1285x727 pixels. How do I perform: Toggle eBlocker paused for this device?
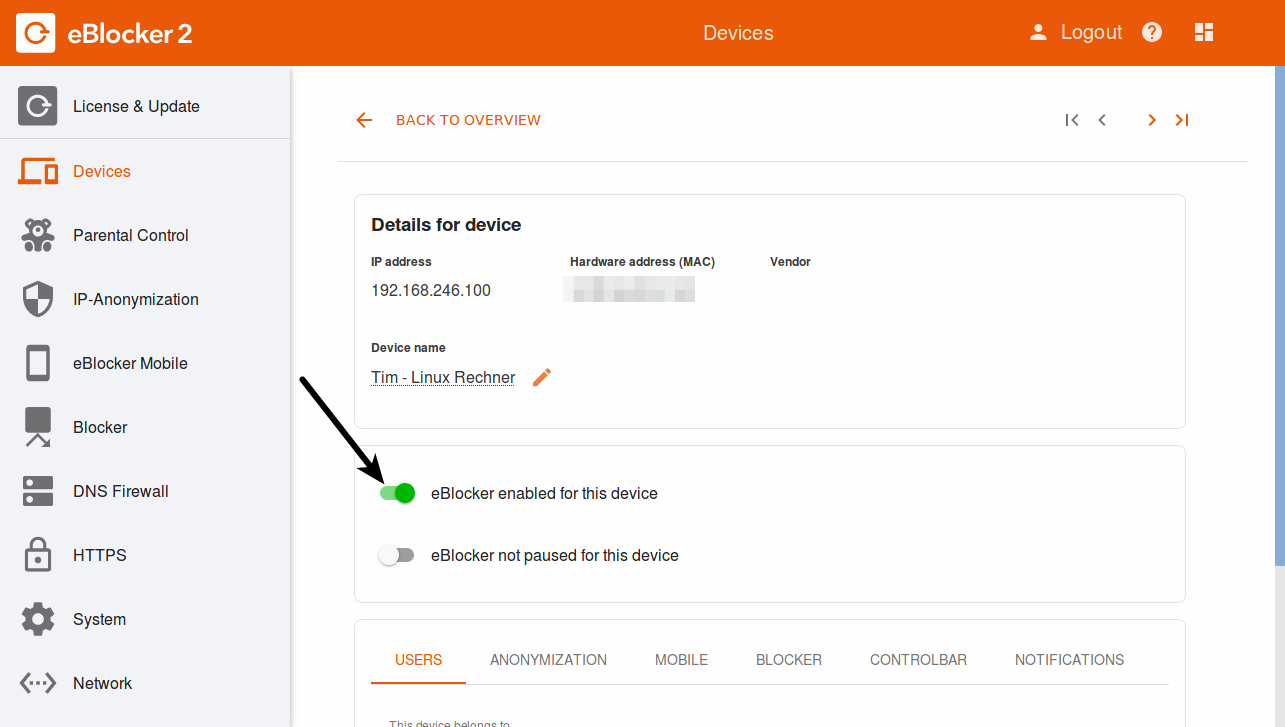[x=396, y=555]
